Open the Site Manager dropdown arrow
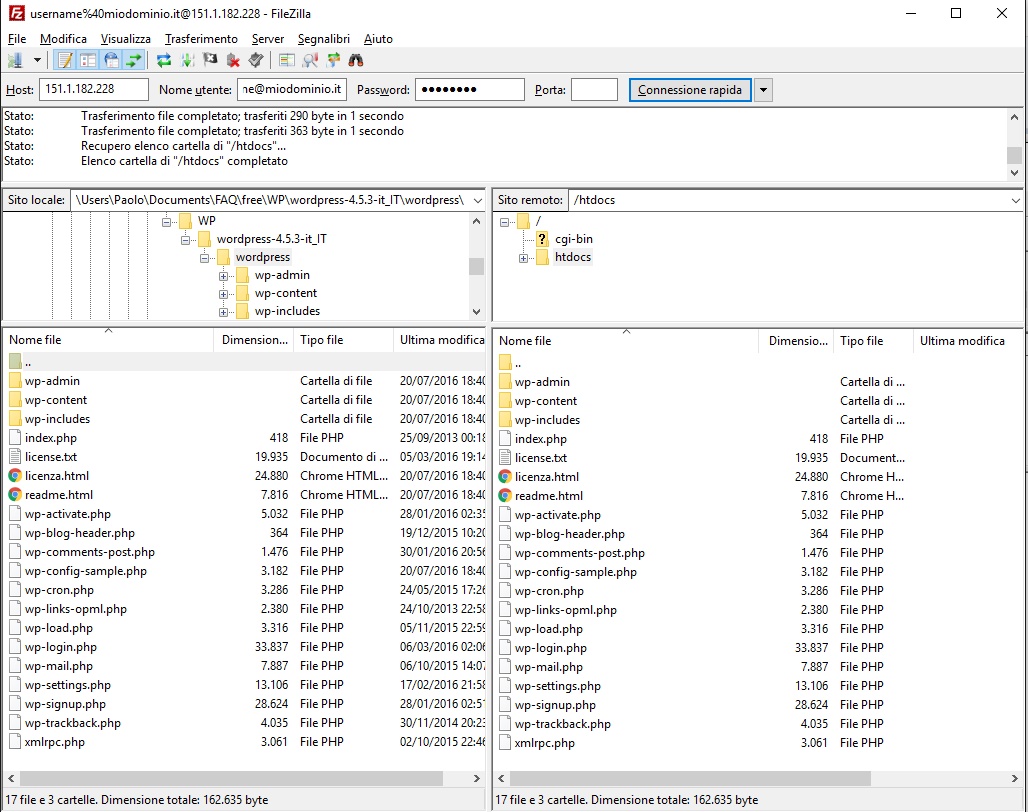1028x812 pixels. pyautogui.click(x=37, y=61)
